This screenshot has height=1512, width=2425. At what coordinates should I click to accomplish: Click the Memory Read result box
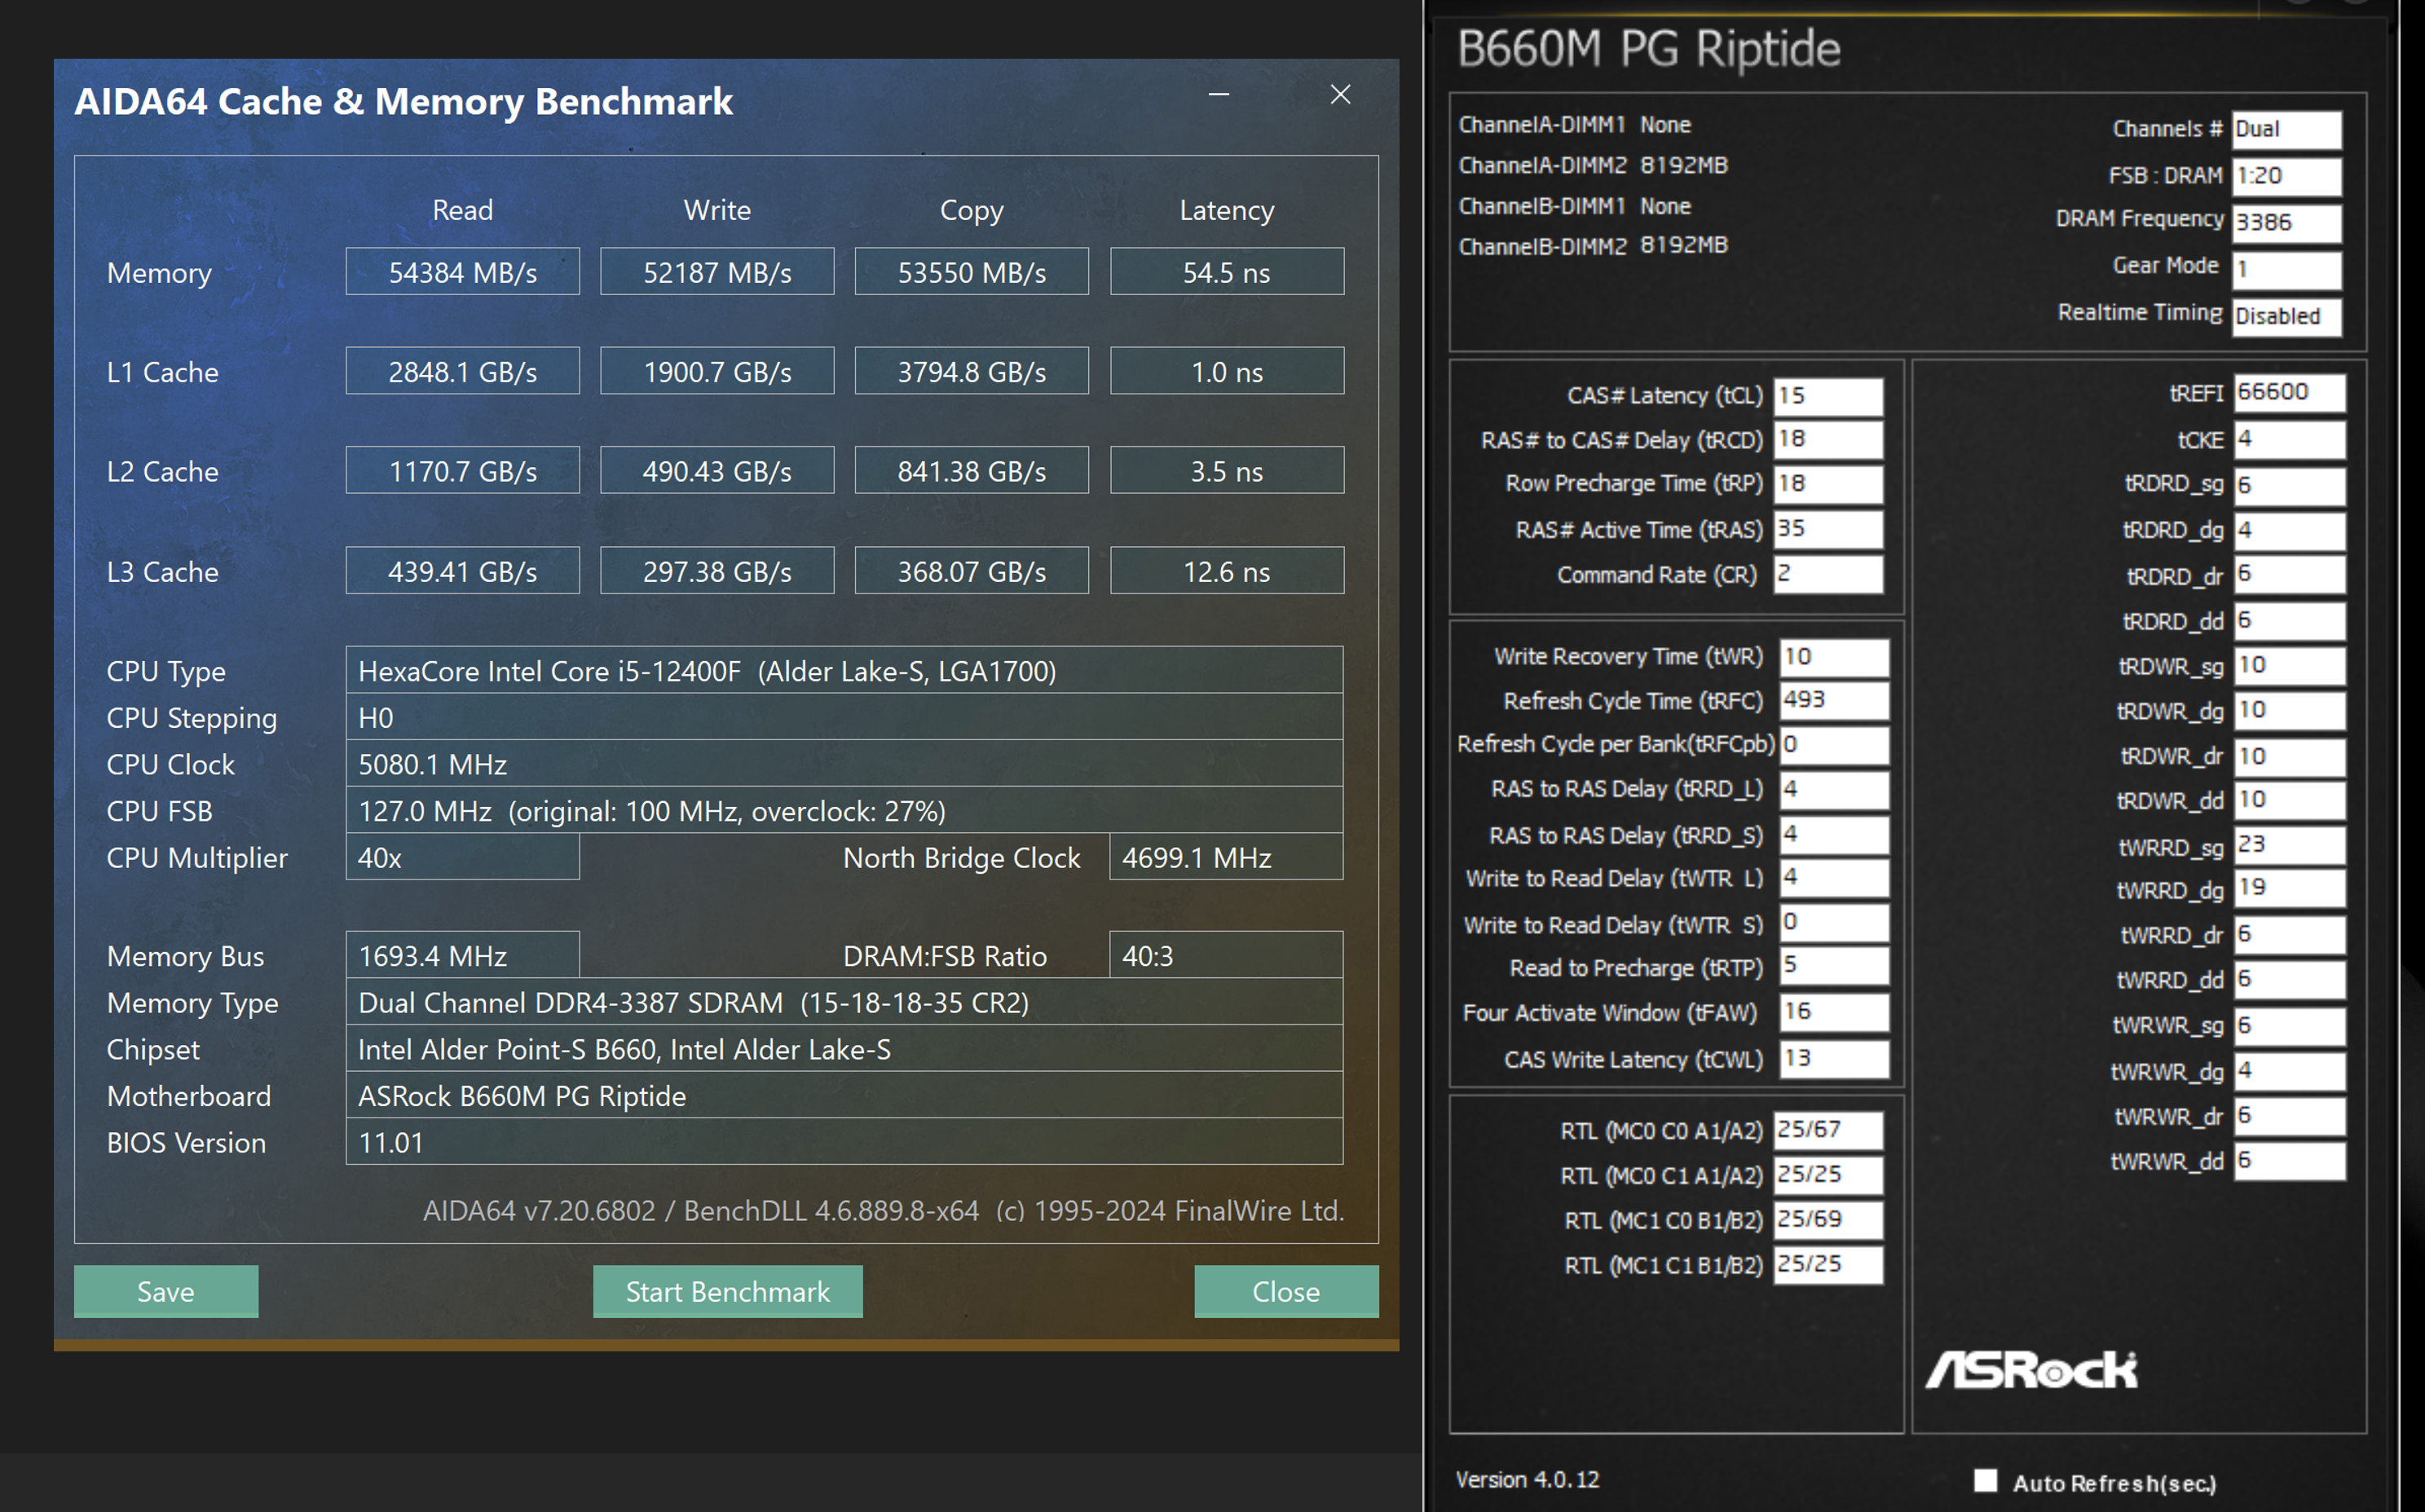point(462,272)
